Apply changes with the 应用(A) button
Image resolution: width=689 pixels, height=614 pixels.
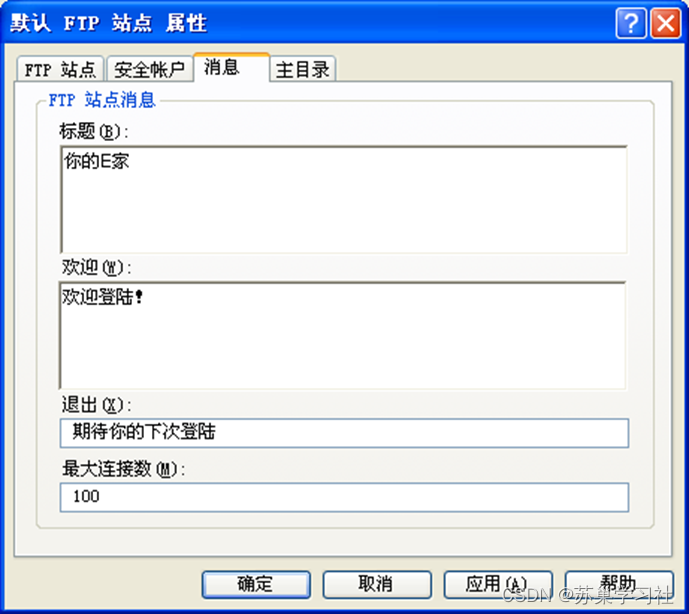click(x=498, y=585)
